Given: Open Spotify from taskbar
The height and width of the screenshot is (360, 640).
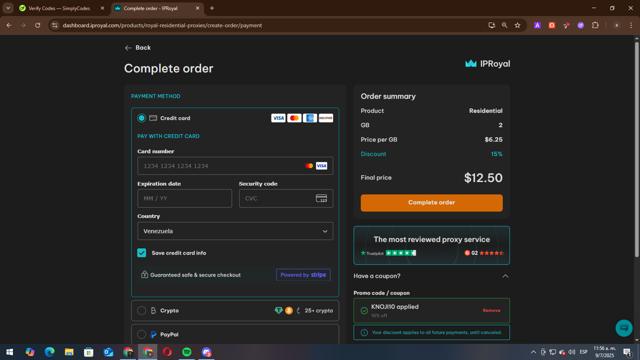Looking at the screenshot, I should tap(187, 352).
